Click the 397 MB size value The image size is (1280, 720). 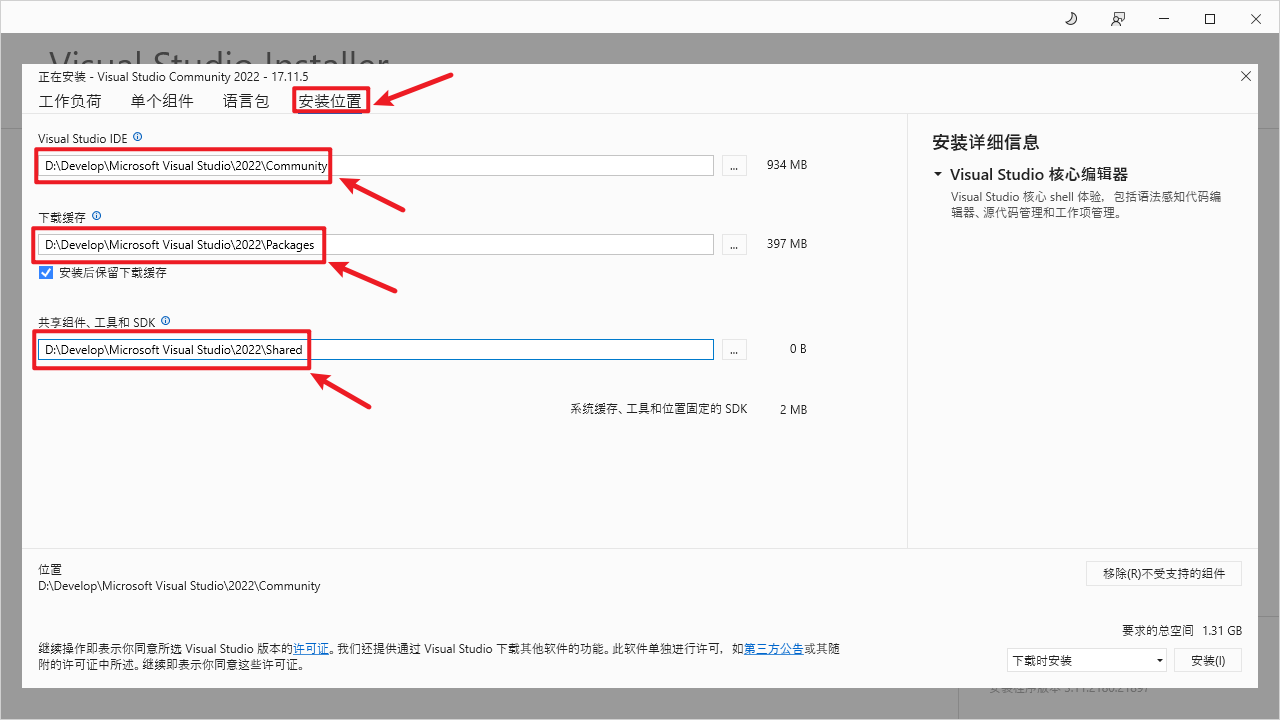click(x=786, y=244)
